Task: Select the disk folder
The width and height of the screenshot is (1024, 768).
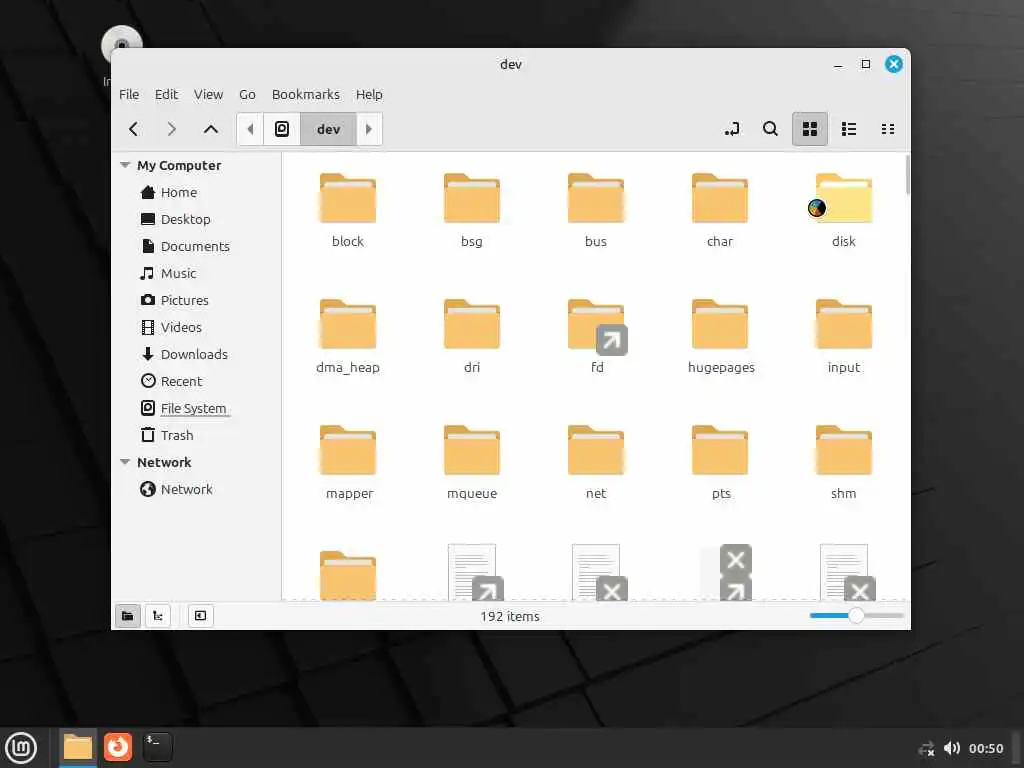Action: (x=843, y=210)
